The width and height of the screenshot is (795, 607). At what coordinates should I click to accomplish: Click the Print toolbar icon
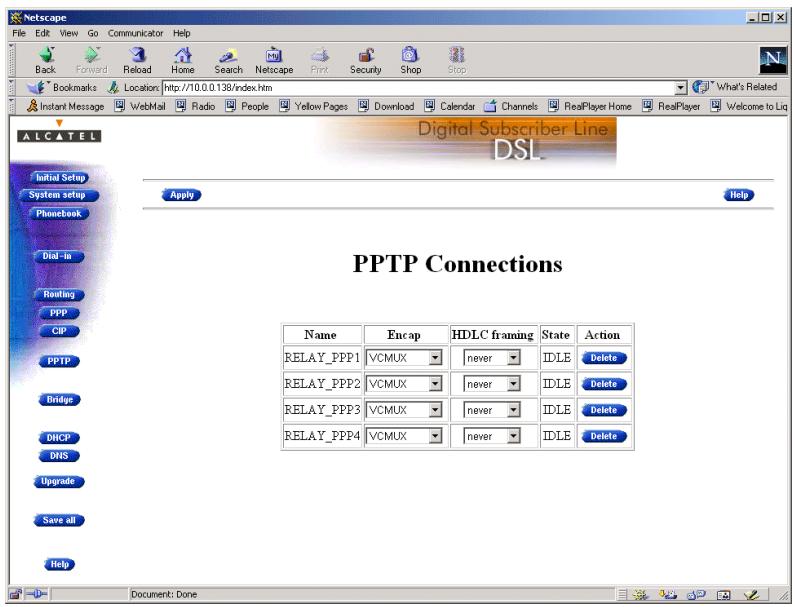click(x=319, y=60)
